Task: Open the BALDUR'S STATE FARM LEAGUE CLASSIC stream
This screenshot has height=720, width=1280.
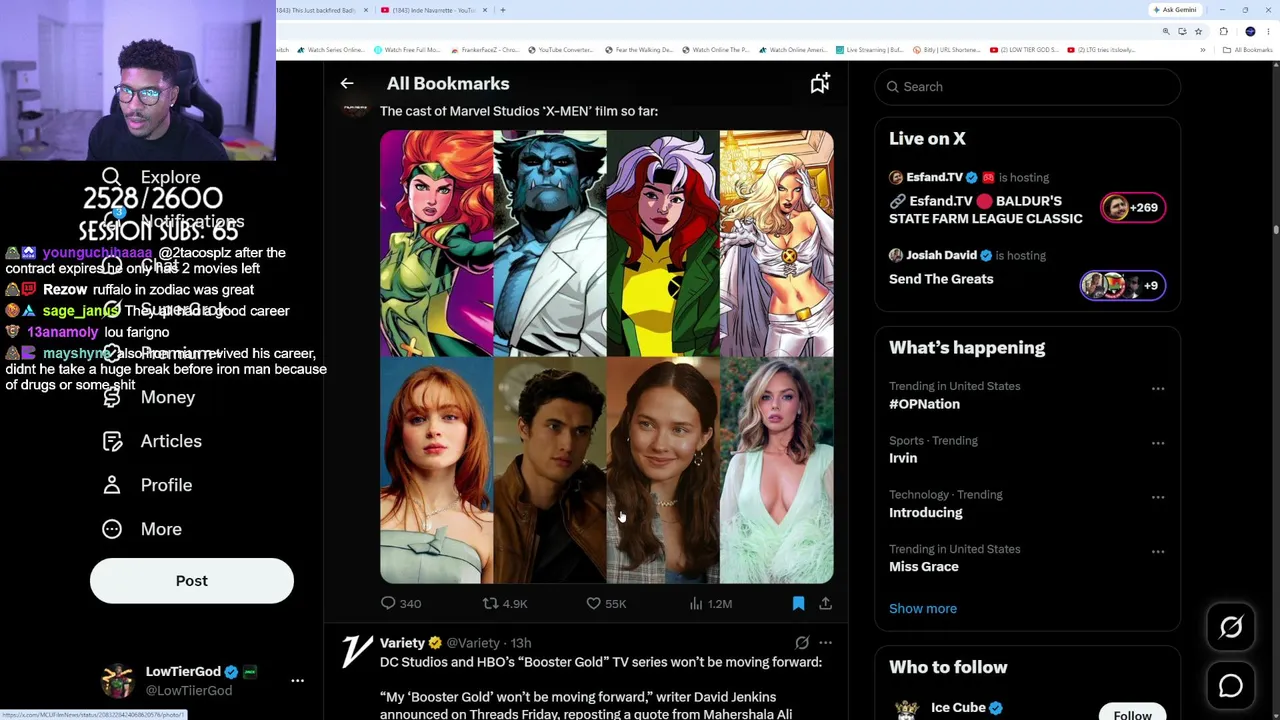Action: click(986, 210)
